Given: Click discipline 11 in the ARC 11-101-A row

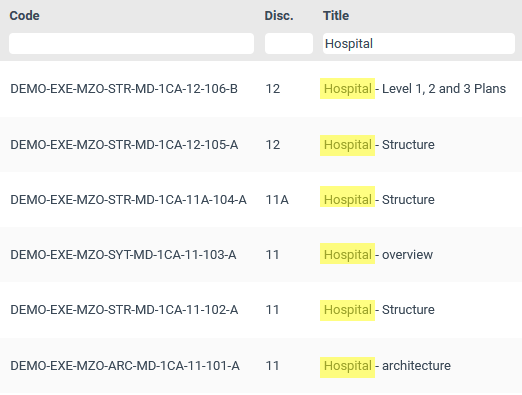Looking at the screenshot, I should pos(272,366).
